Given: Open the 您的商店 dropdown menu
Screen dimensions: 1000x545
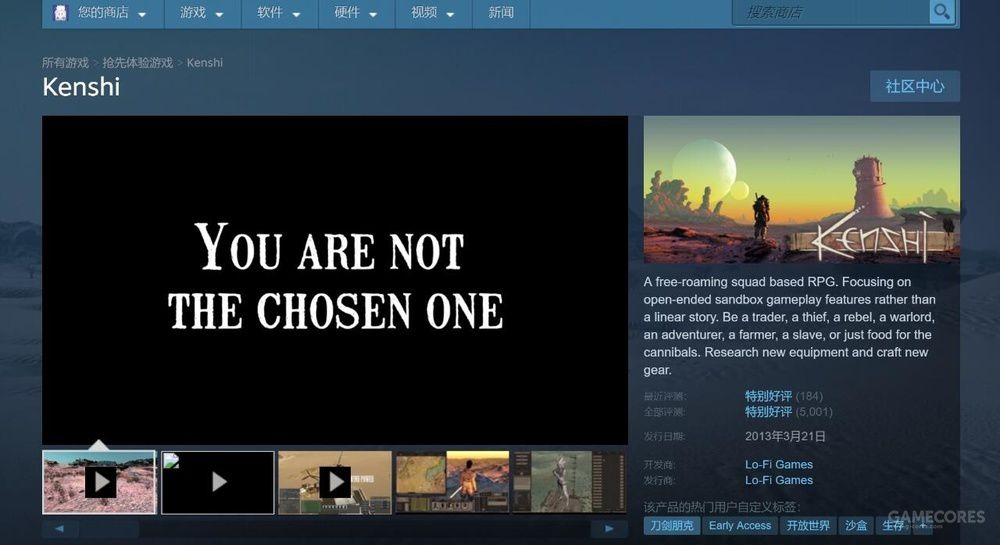Looking at the screenshot, I should [x=103, y=13].
